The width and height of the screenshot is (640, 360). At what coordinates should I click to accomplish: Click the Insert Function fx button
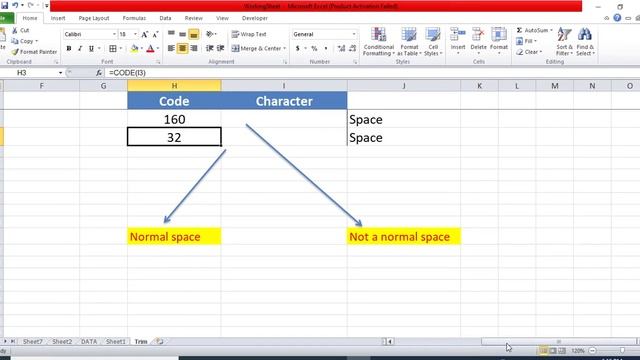[x=99, y=73]
